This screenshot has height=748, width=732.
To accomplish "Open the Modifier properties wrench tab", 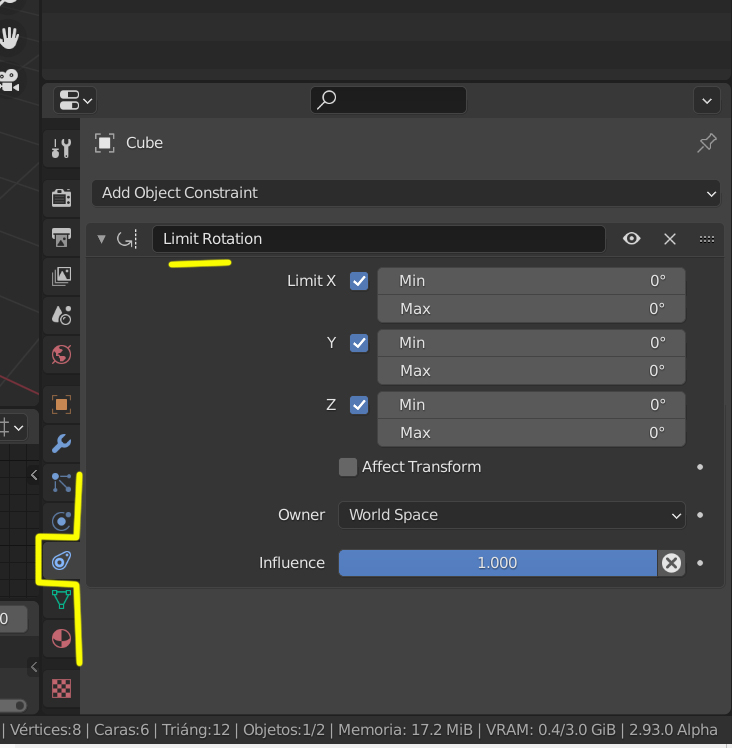I will click(x=62, y=444).
